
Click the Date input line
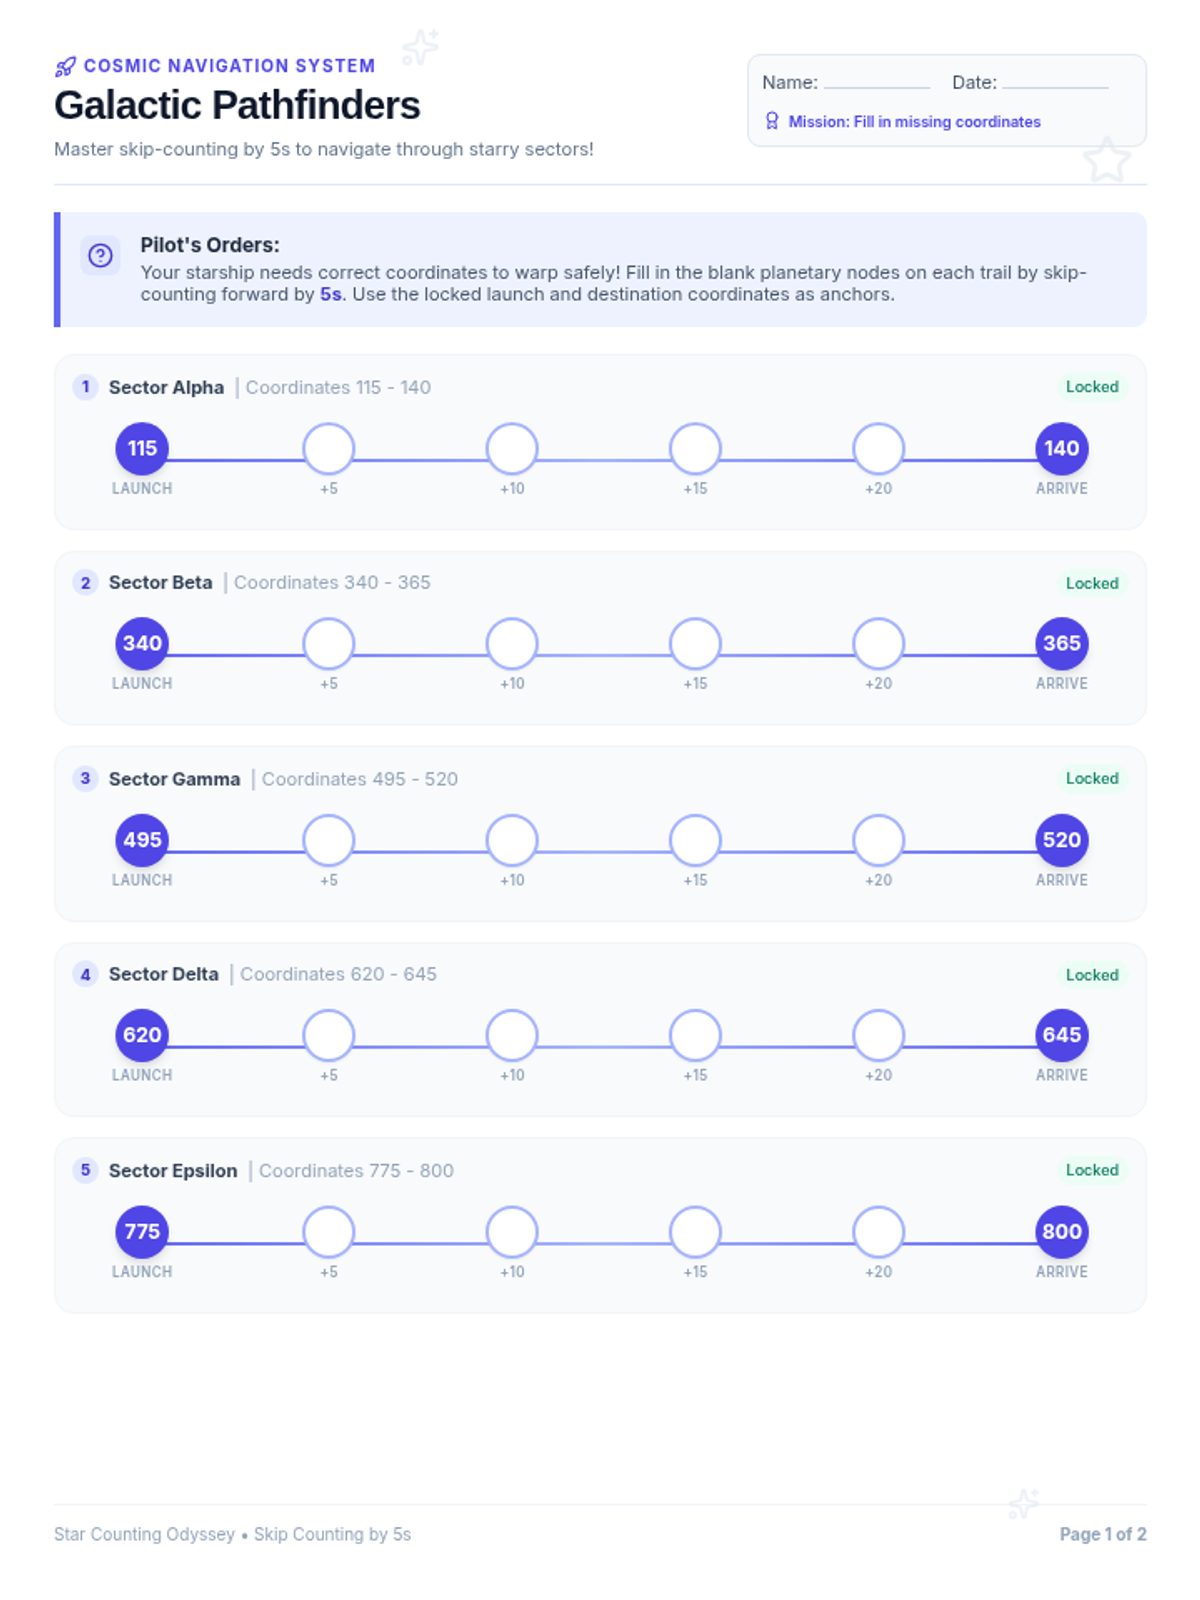[x=1055, y=84]
